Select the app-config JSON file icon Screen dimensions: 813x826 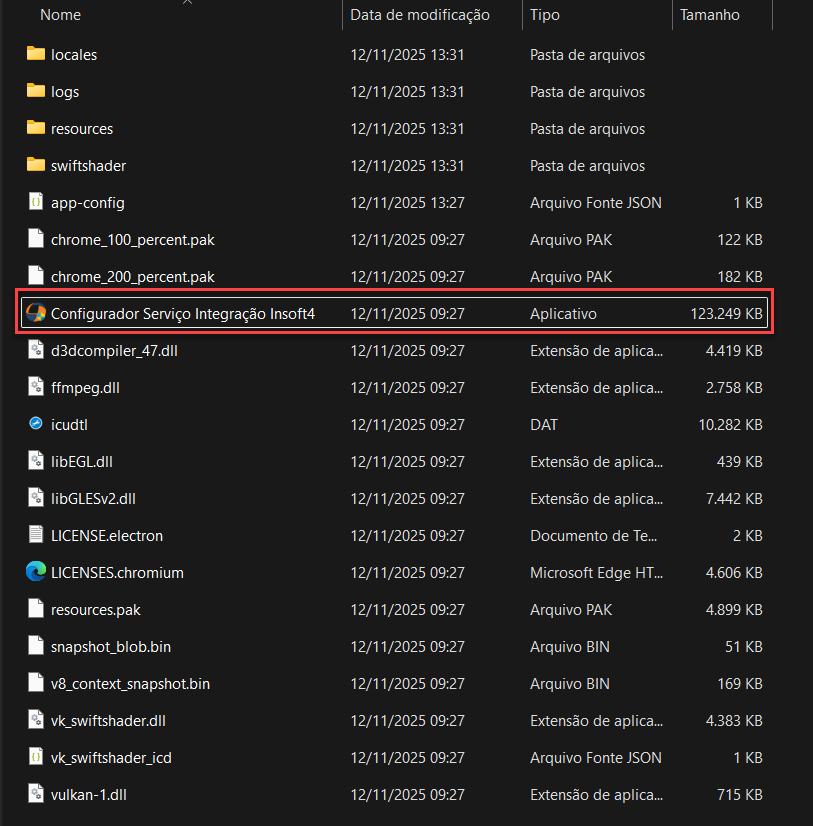pos(34,202)
